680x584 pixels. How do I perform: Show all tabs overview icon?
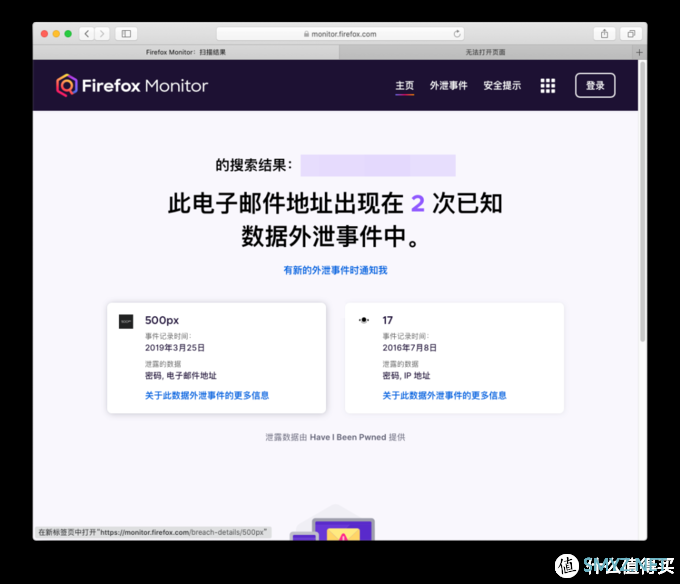pyautogui.click(x=631, y=33)
